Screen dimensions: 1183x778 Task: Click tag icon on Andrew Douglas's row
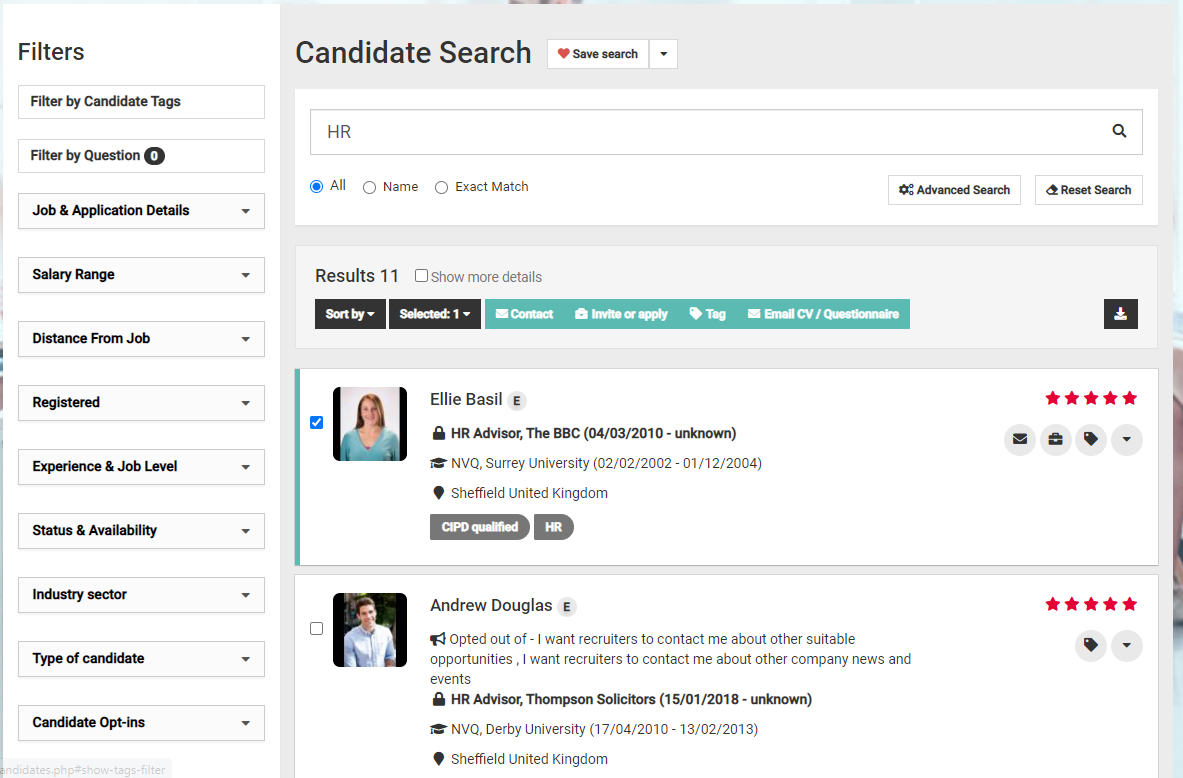pos(1091,645)
